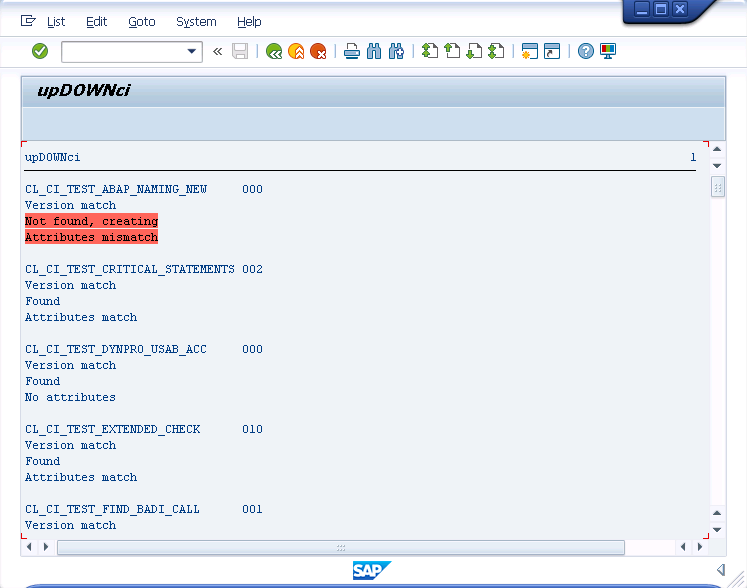Open Customize Local Layout monitor icon

pyautogui.click(x=608, y=51)
